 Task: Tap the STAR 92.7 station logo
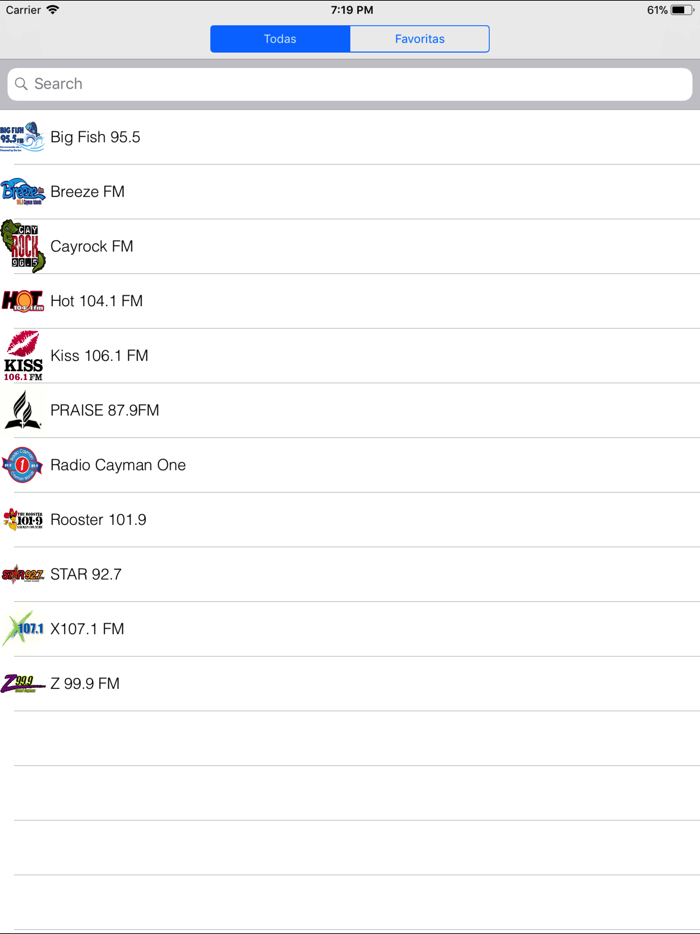click(x=22, y=574)
